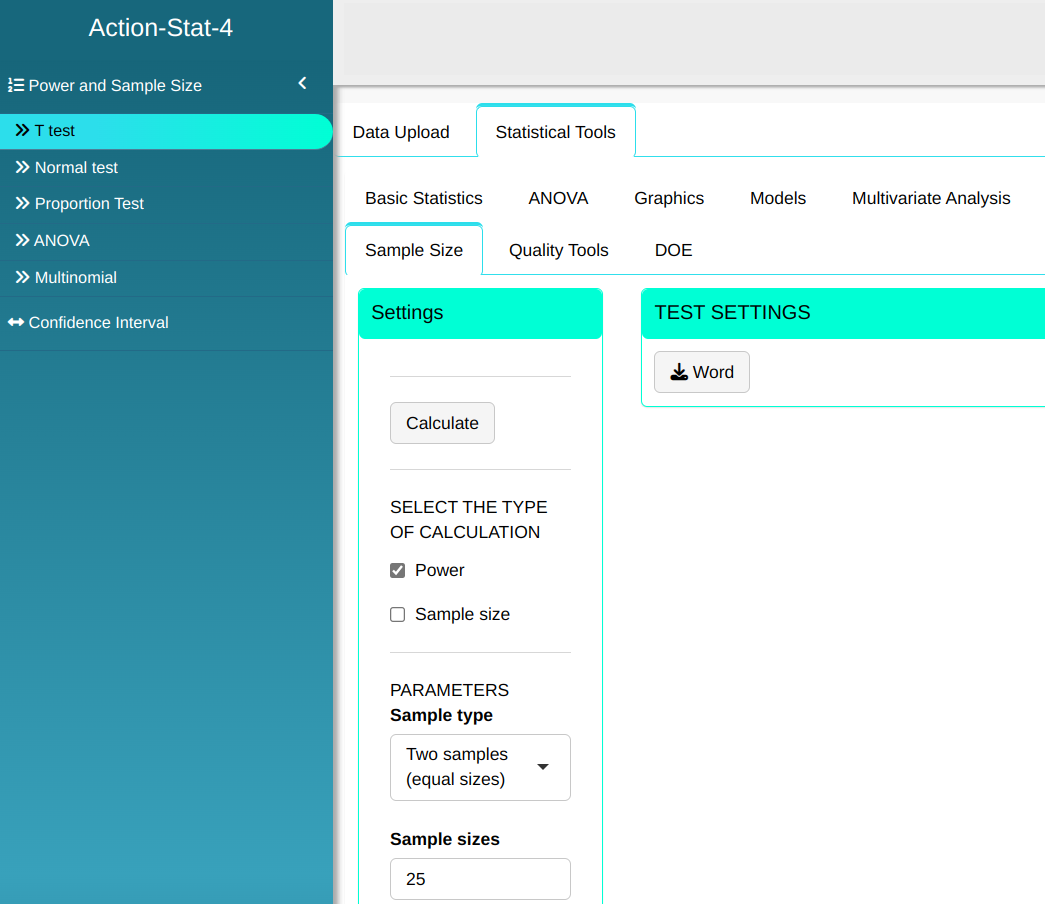Click the double-arrow icon beside Normal test
The width and height of the screenshot is (1045, 904).
22,168
